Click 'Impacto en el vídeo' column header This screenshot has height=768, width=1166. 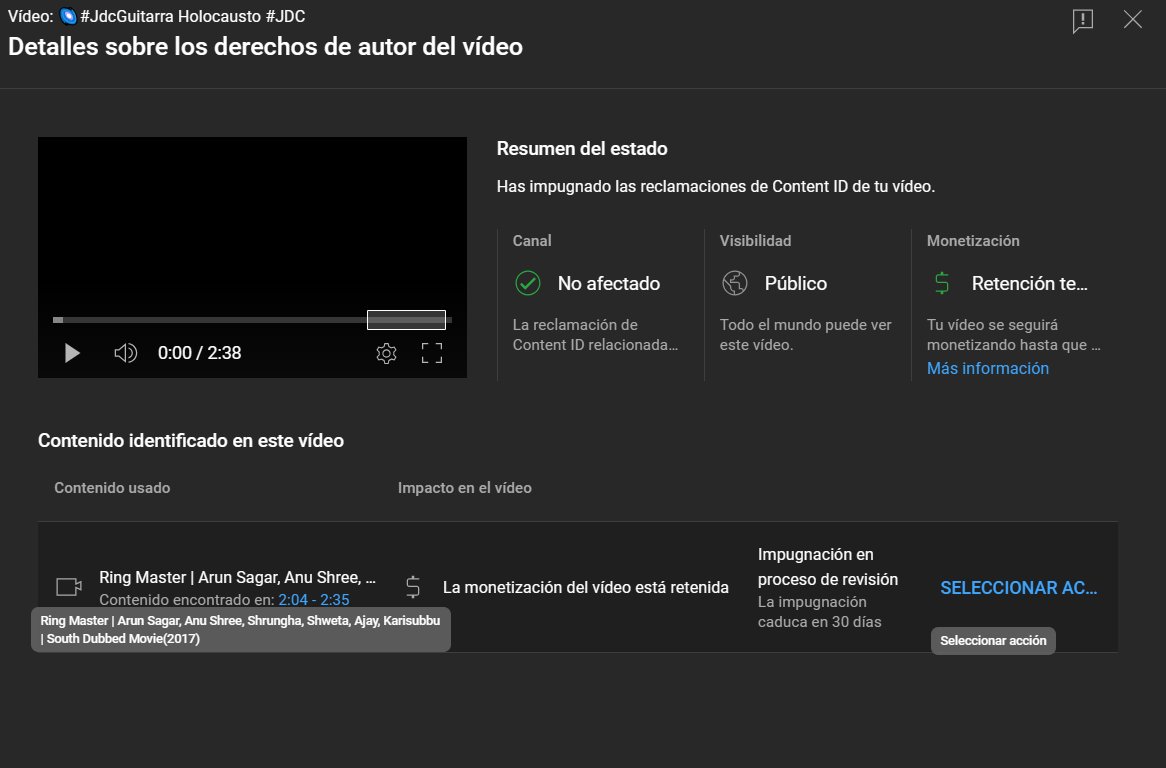(465, 488)
